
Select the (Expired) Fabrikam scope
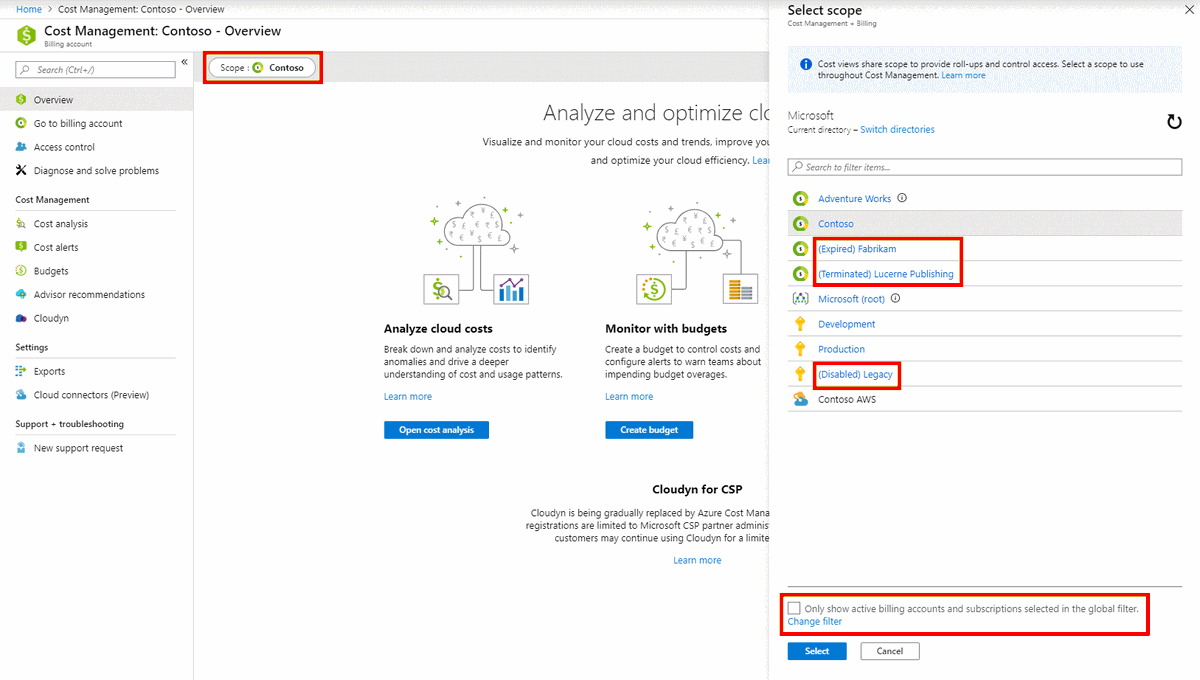(857, 248)
